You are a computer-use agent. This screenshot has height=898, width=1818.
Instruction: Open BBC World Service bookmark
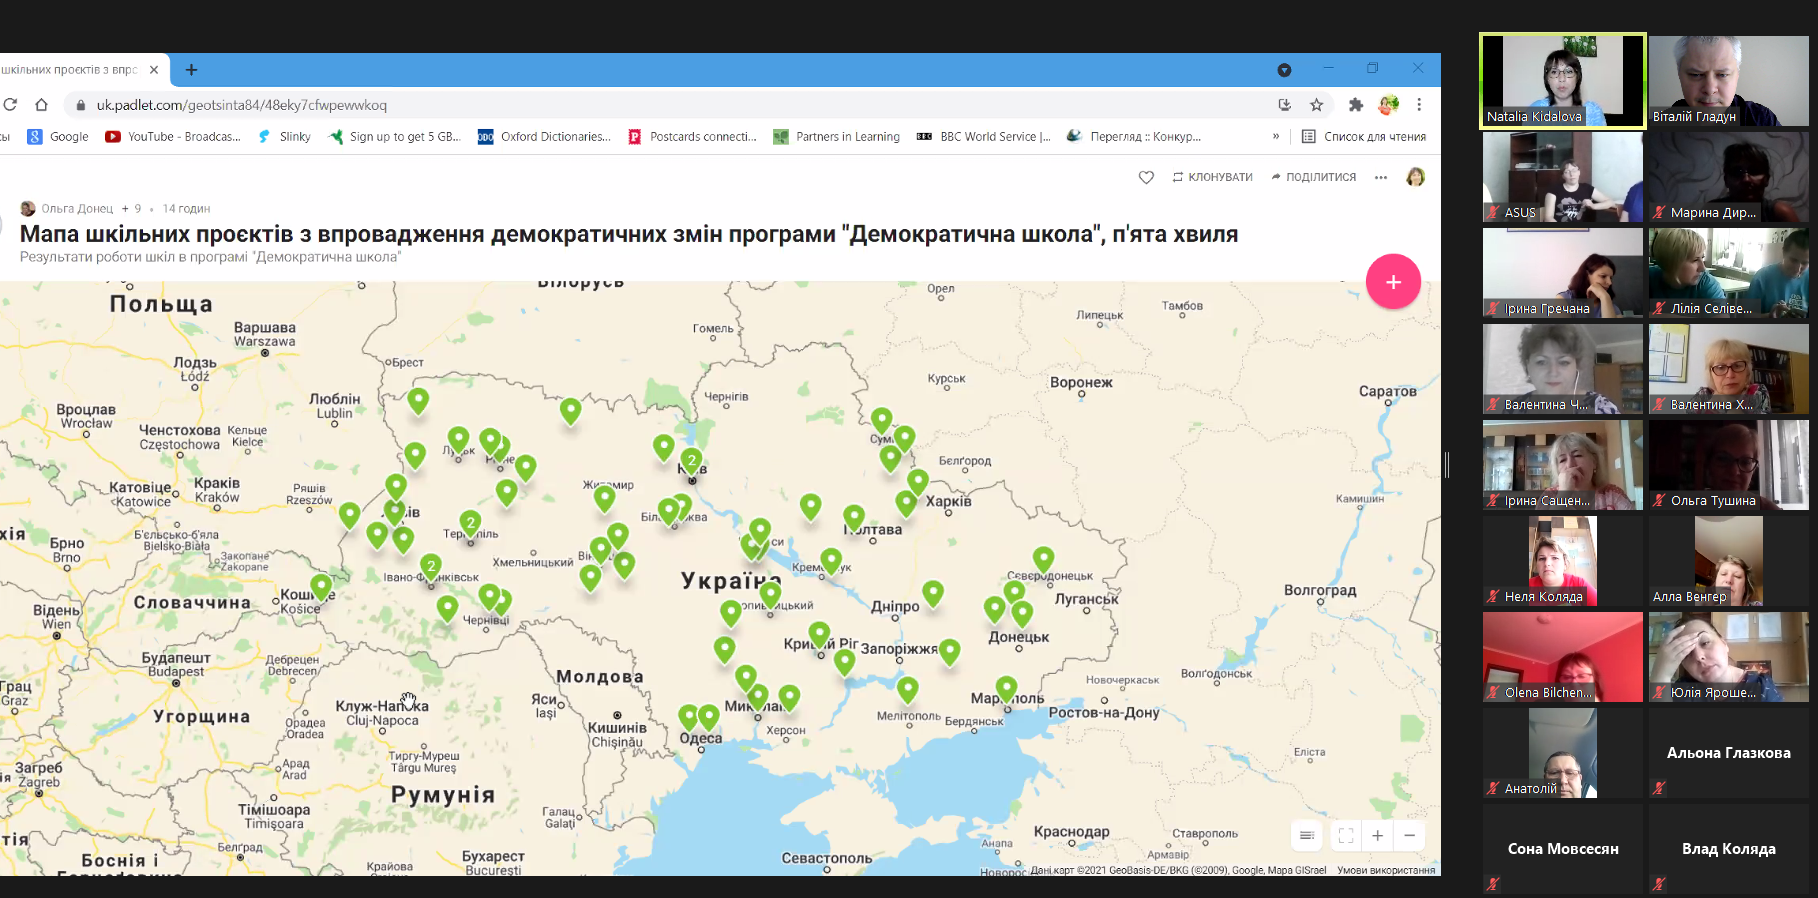(x=984, y=137)
